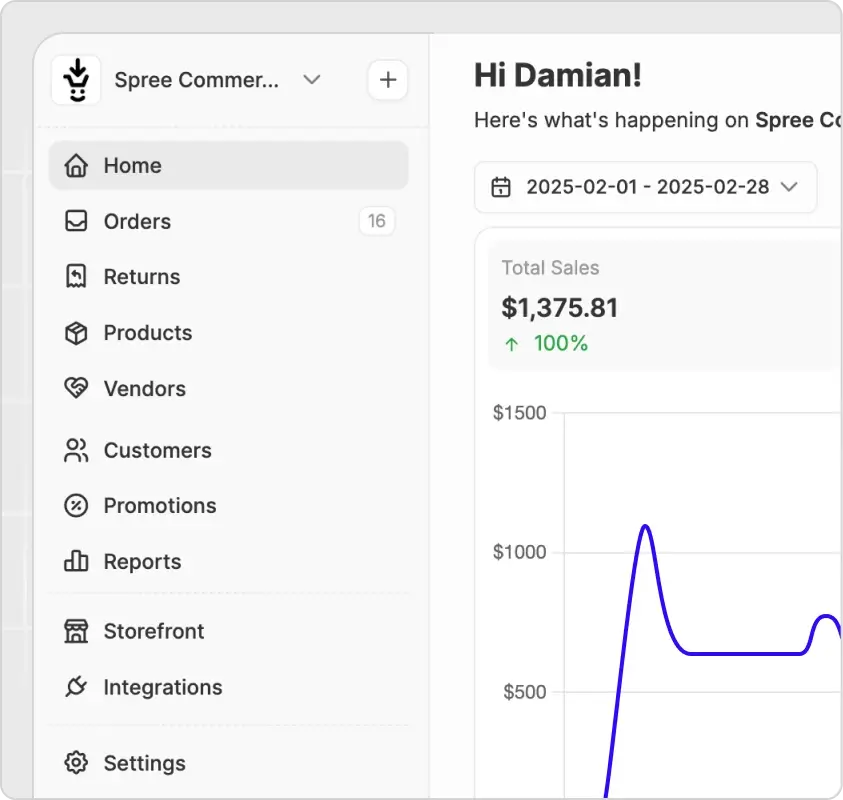The height and width of the screenshot is (800, 843).
Task: Click the Vendors handshake heart icon
Action: [76, 389]
